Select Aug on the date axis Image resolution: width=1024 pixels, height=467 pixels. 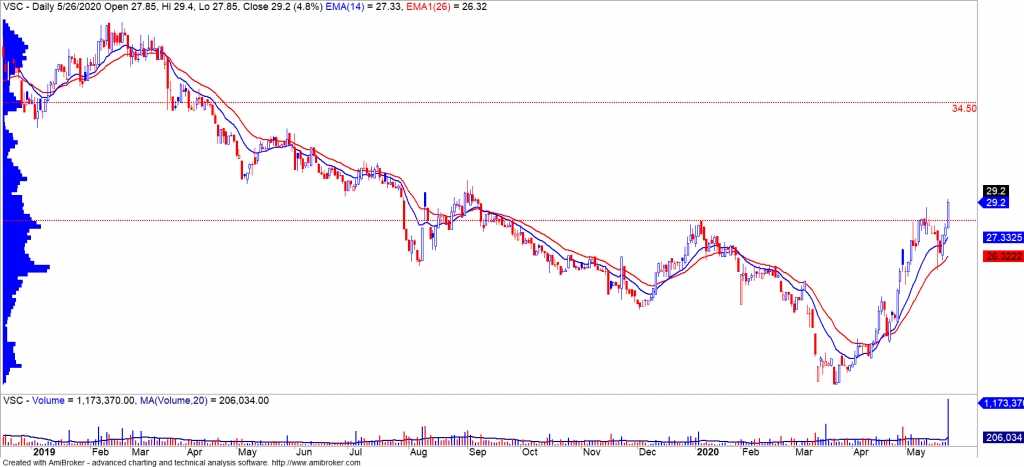[418, 451]
